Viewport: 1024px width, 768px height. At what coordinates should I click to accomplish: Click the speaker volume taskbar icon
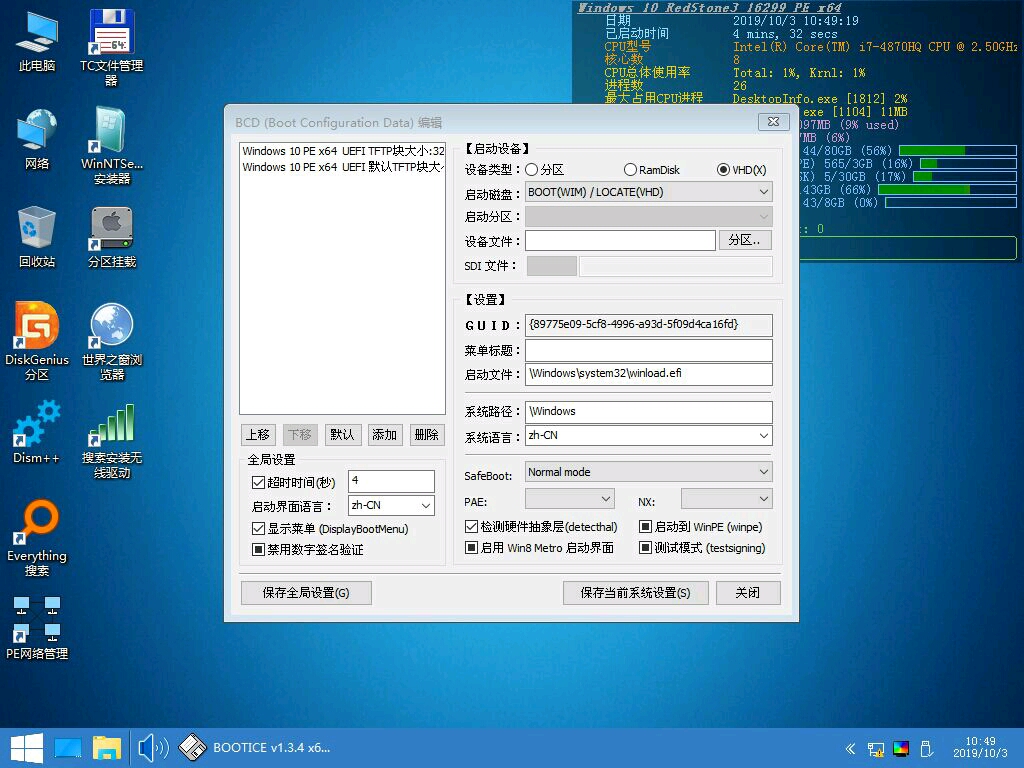pos(153,748)
